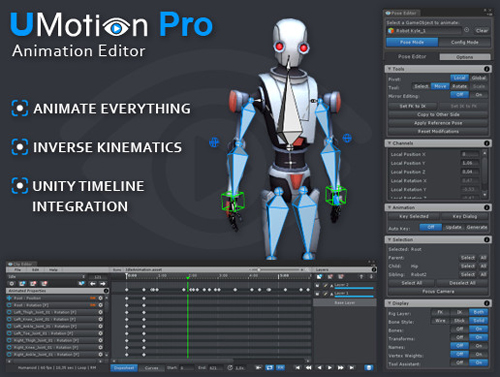Click the previous keyframe left-arrow icon

[x=93, y=284]
